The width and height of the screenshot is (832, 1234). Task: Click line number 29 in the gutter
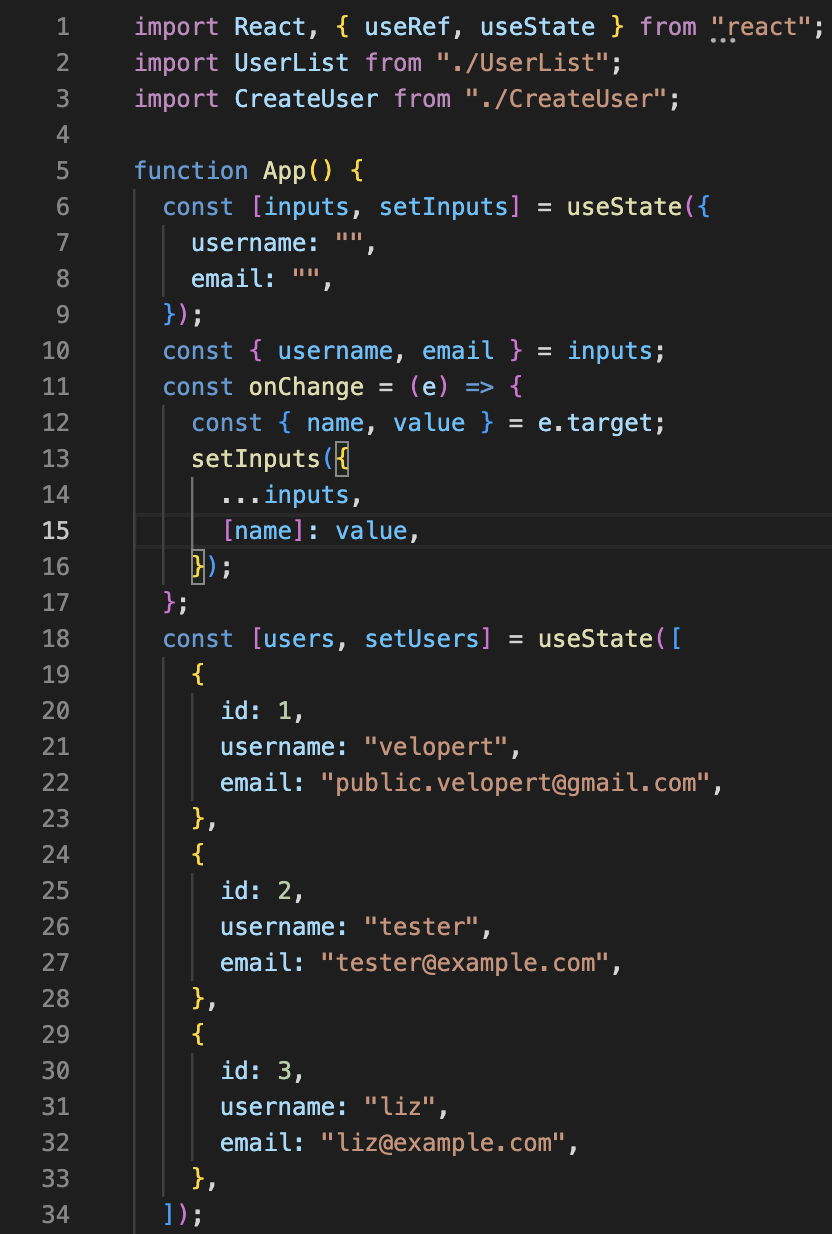tap(56, 1035)
